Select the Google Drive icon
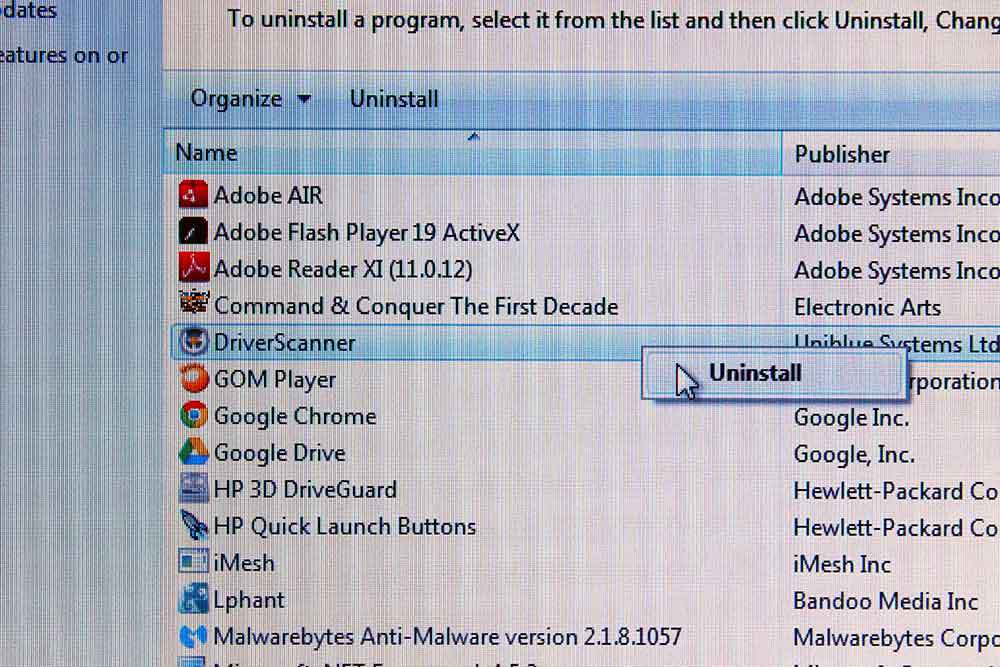This screenshot has height=667, width=1000. (x=194, y=452)
